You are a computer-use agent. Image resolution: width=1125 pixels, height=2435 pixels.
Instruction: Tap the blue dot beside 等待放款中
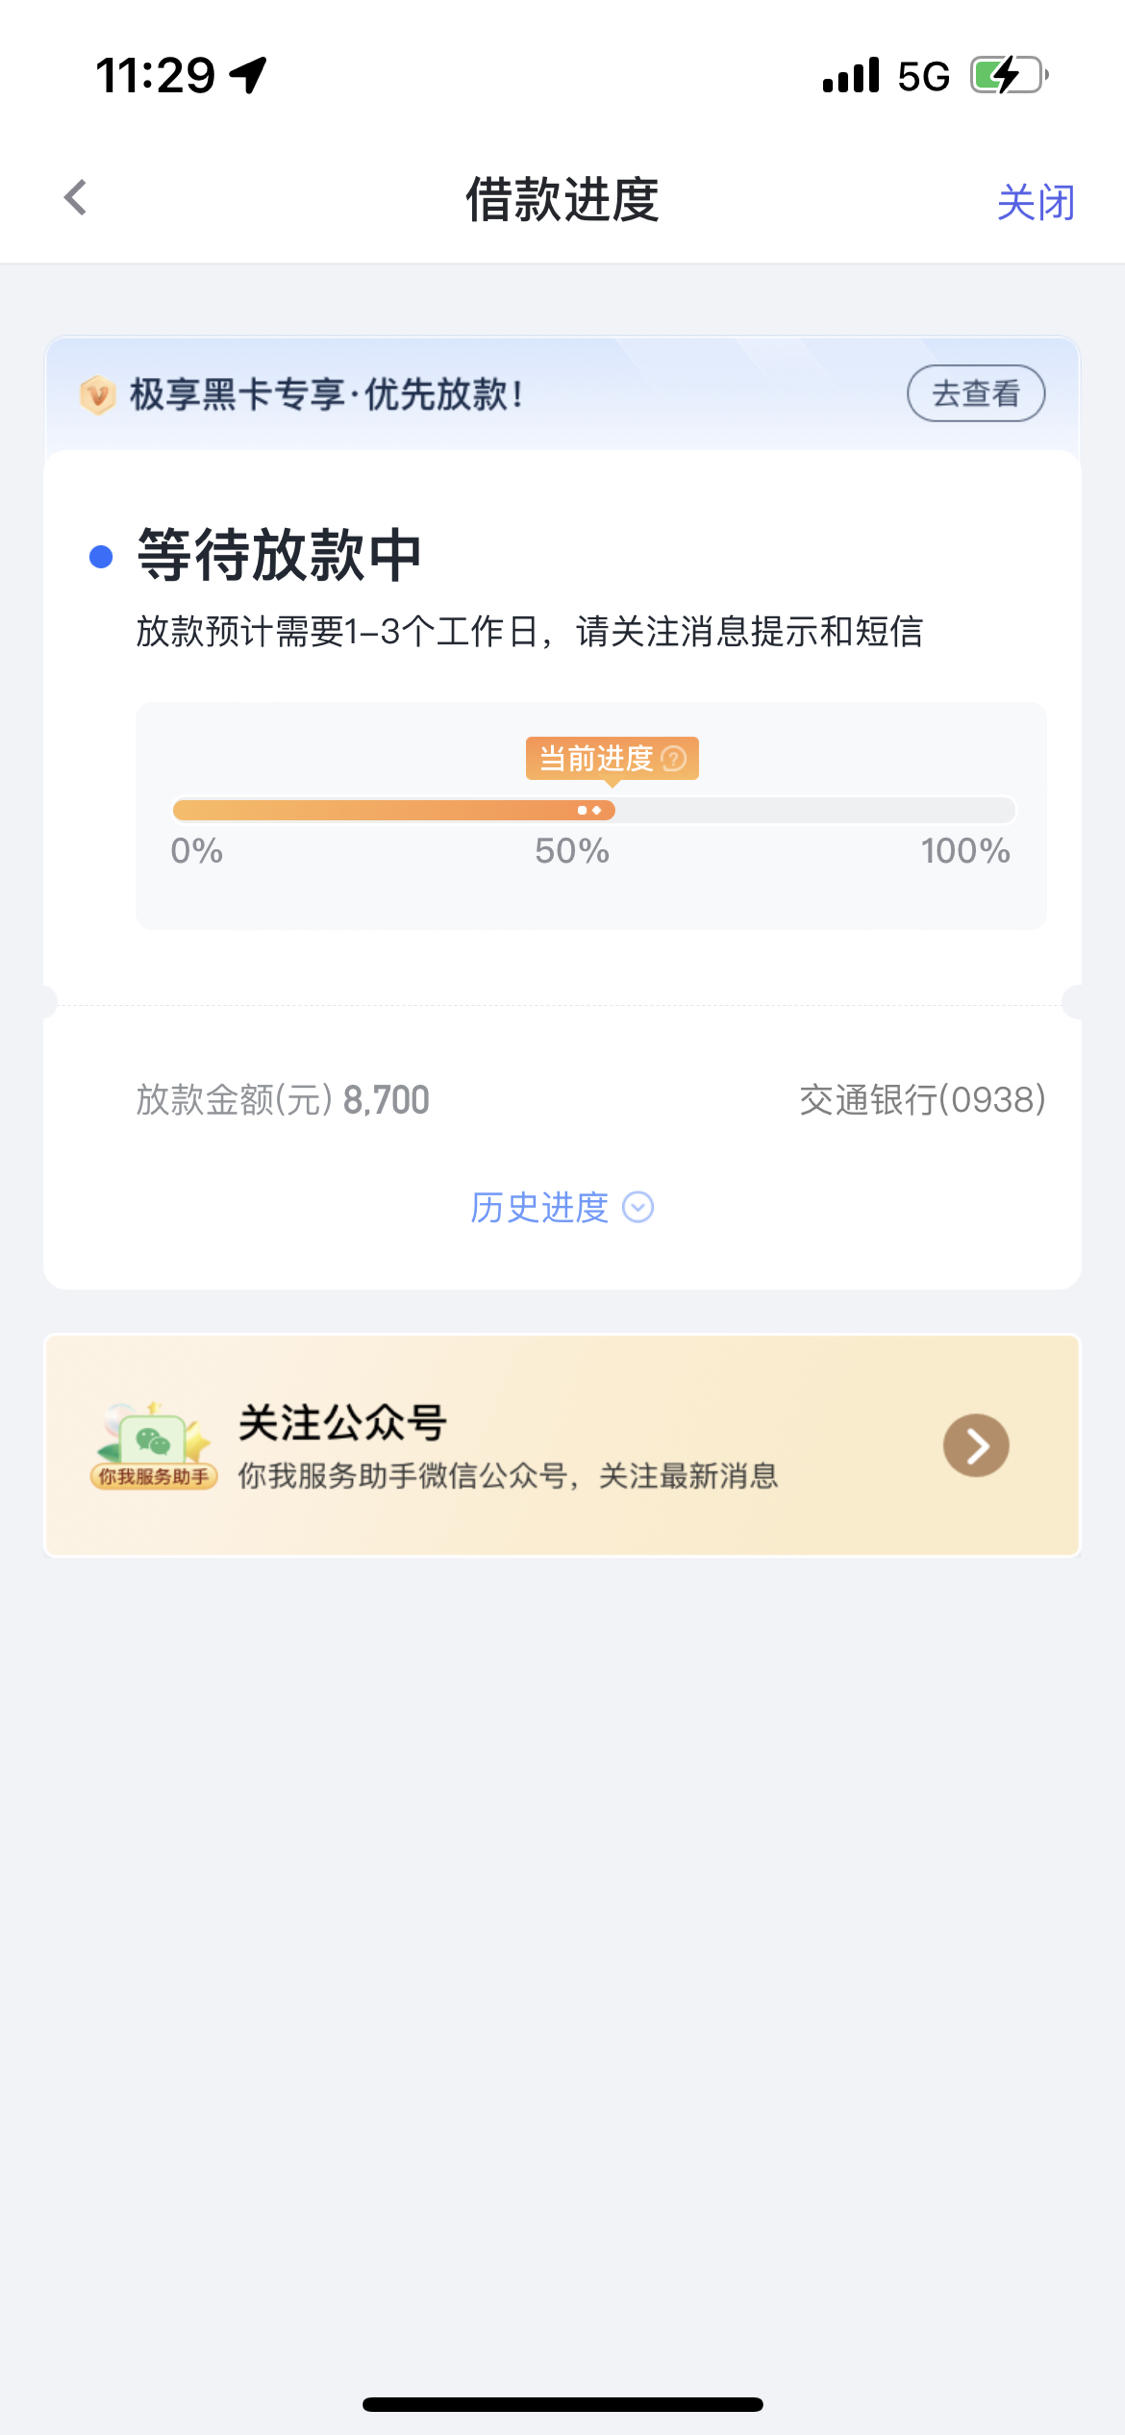pos(101,556)
